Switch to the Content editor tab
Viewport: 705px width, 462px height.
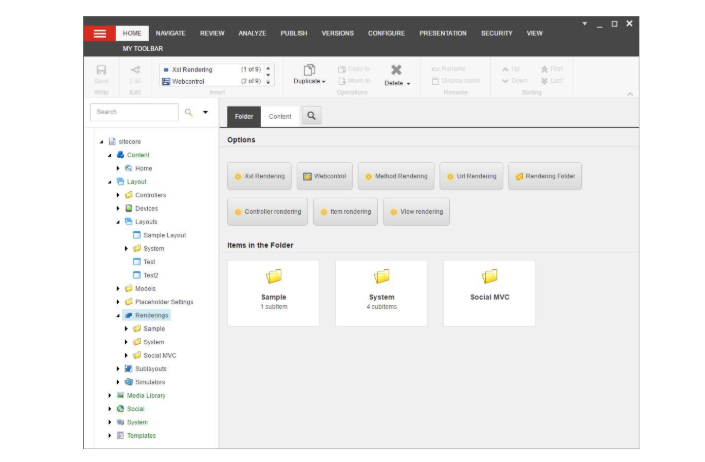click(x=280, y=116)
